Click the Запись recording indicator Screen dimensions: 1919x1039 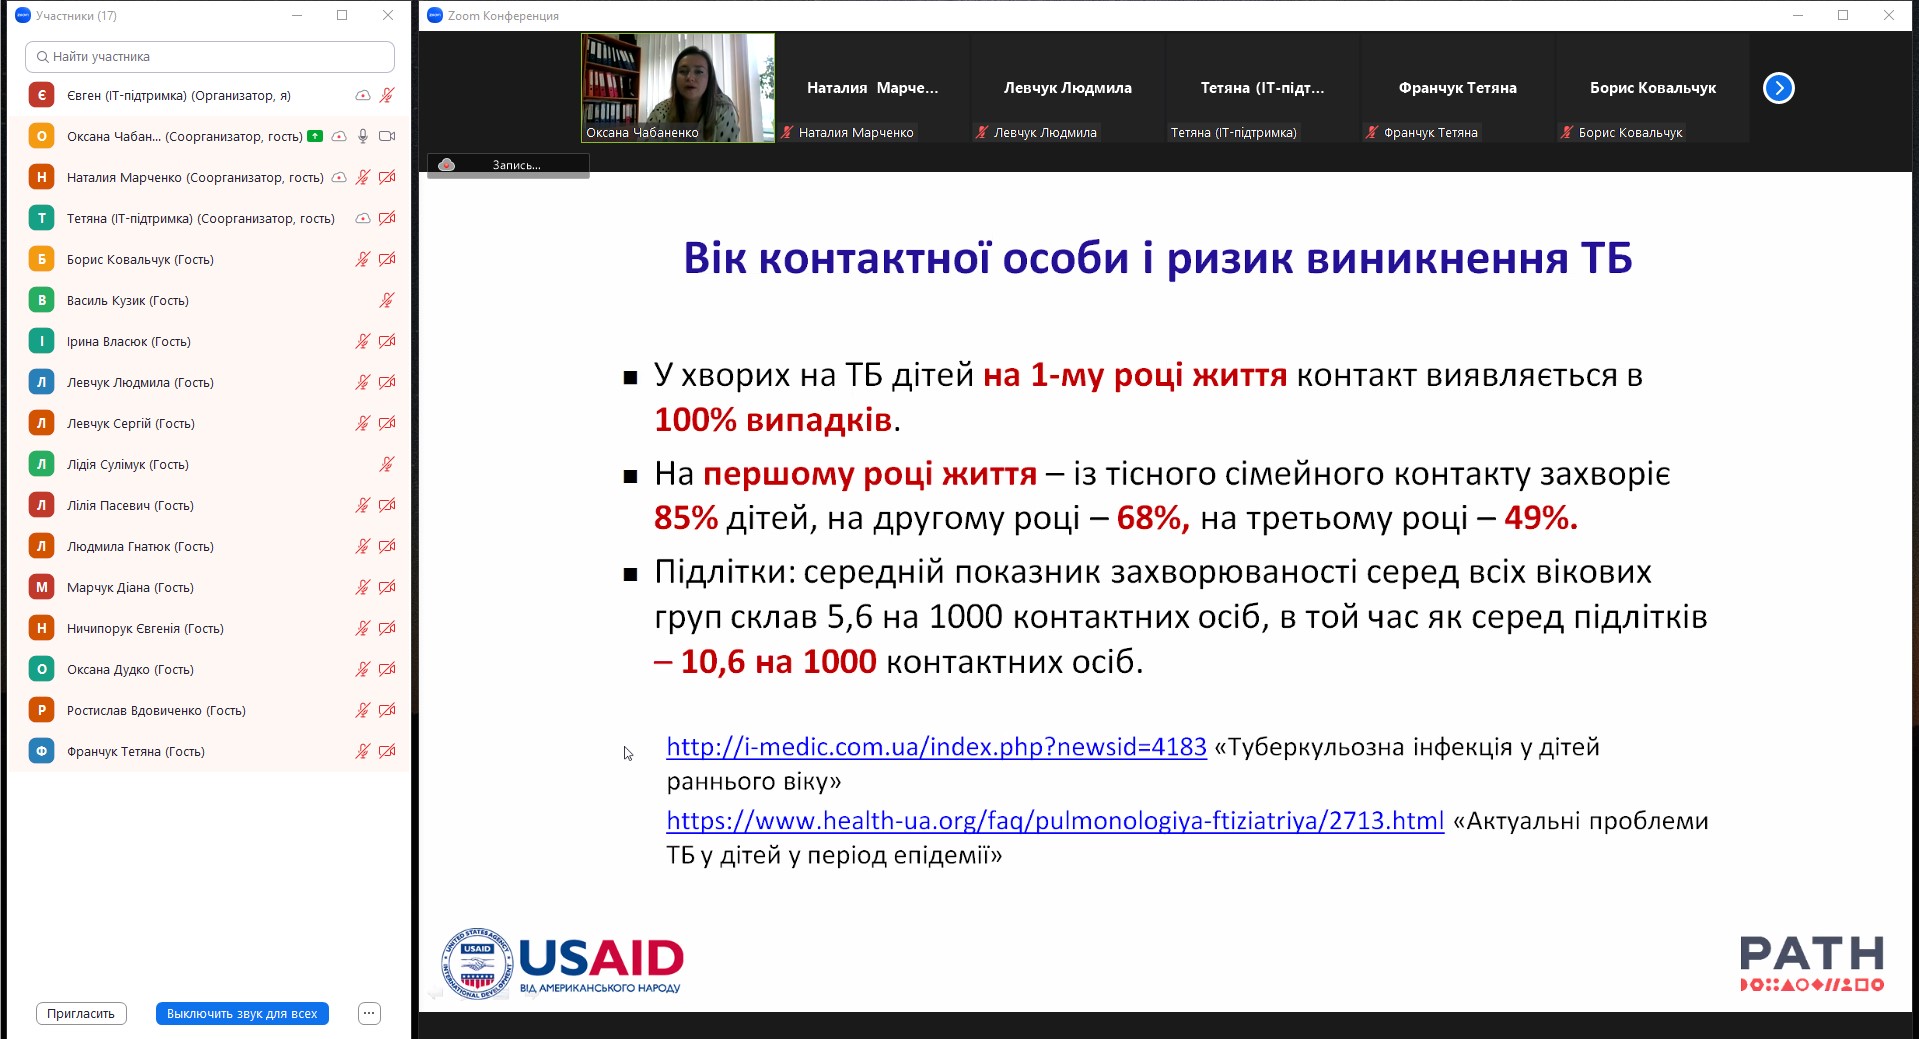508,165
